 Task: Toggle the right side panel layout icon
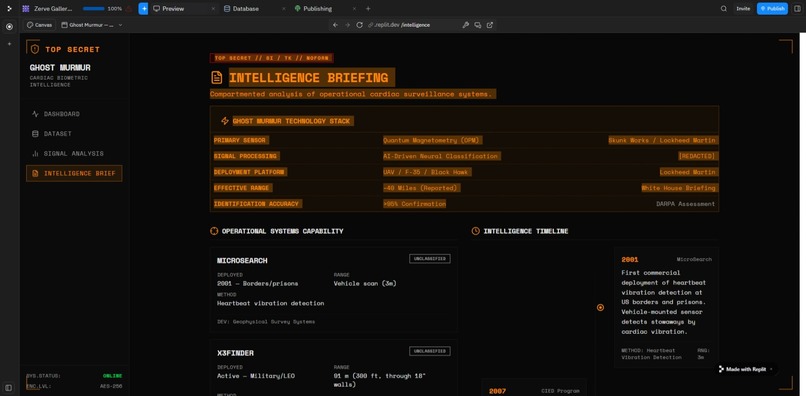click(797, 9)
